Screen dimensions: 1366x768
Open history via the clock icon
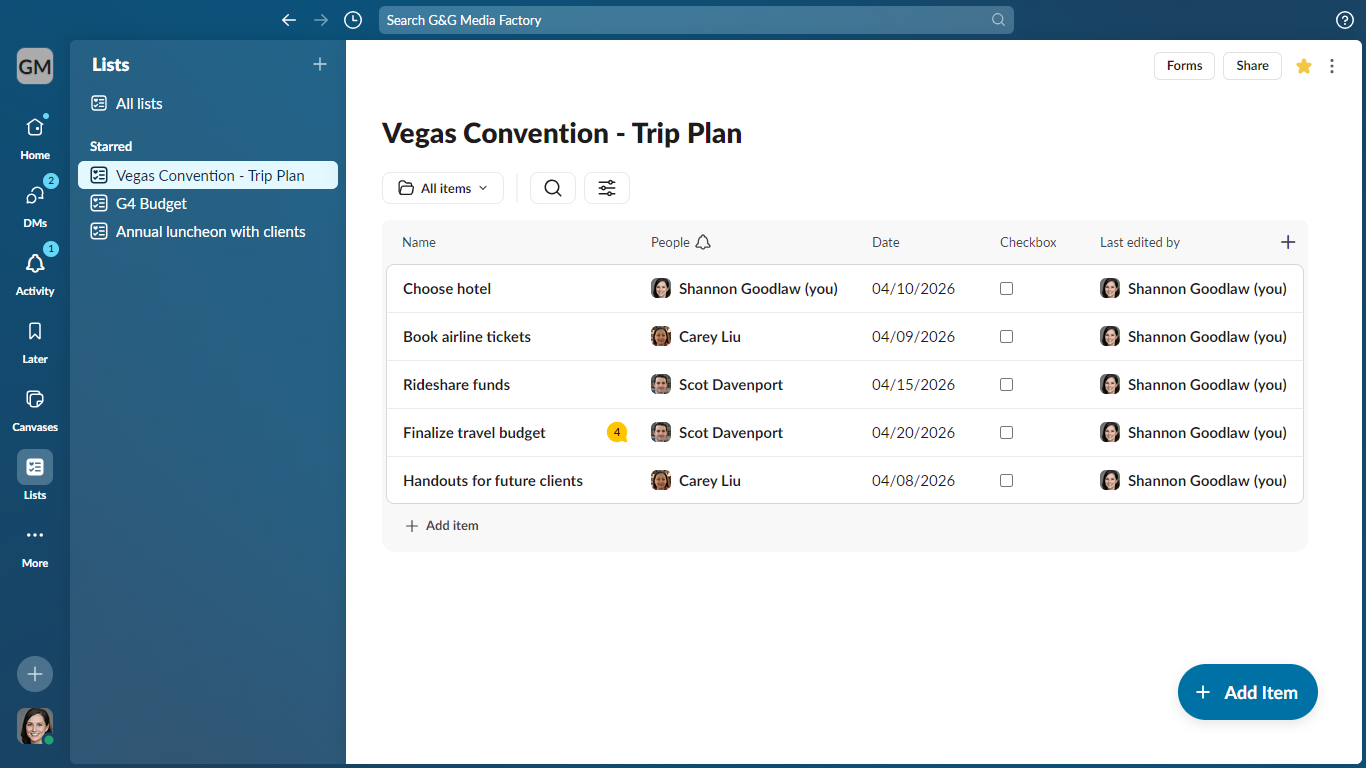point(353,19)
